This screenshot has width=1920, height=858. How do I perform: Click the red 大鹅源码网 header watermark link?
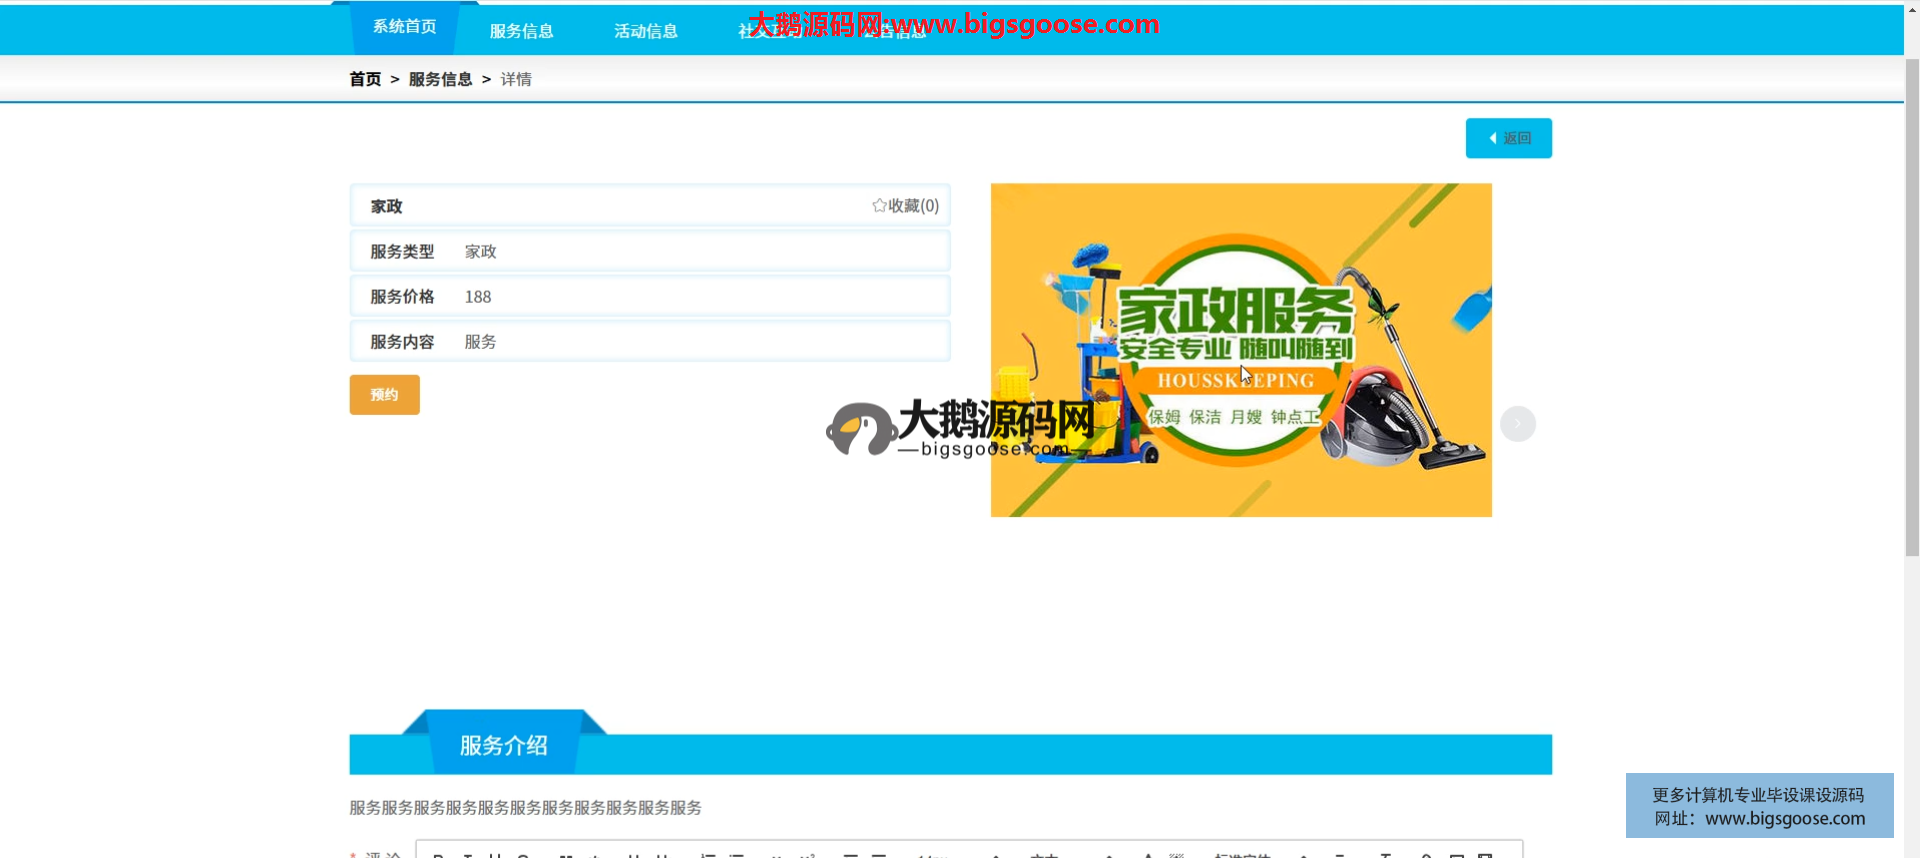[953, 24]
